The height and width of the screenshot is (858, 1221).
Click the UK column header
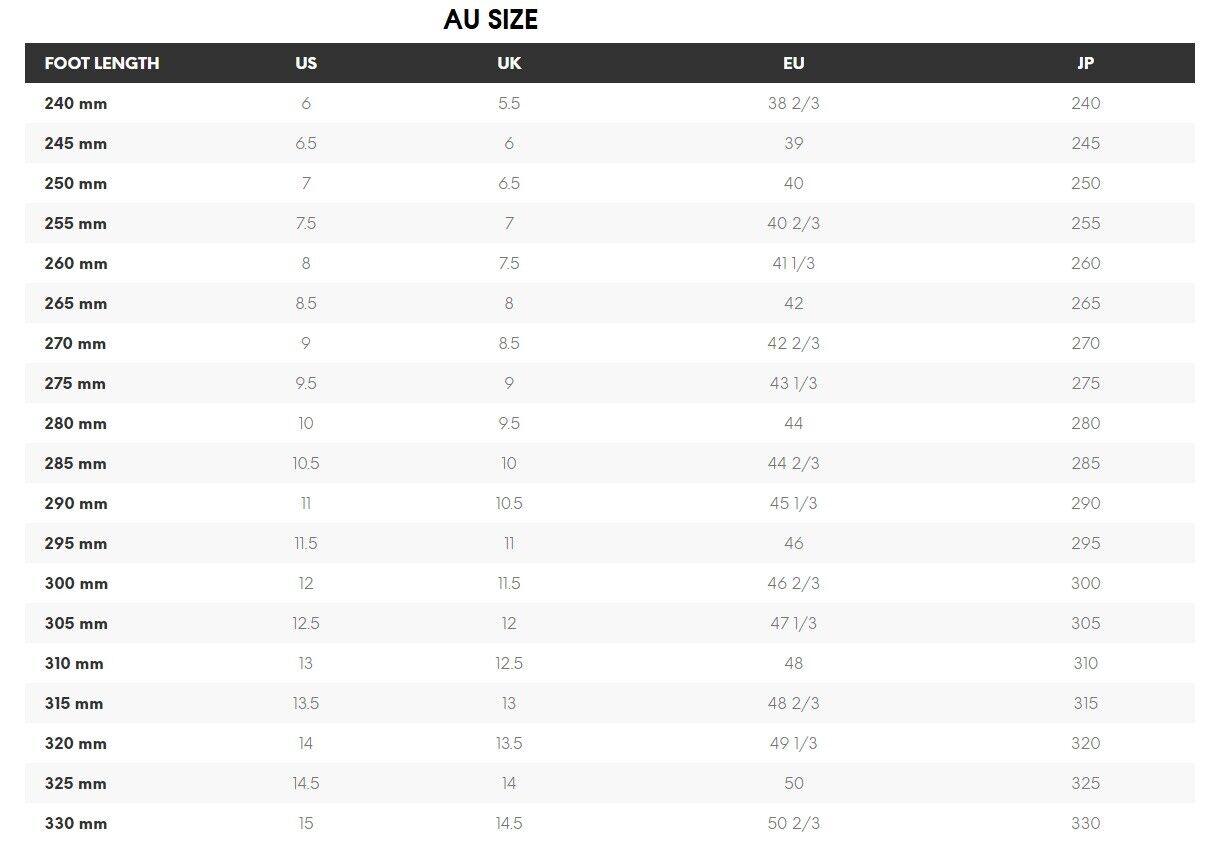(509, 63)
